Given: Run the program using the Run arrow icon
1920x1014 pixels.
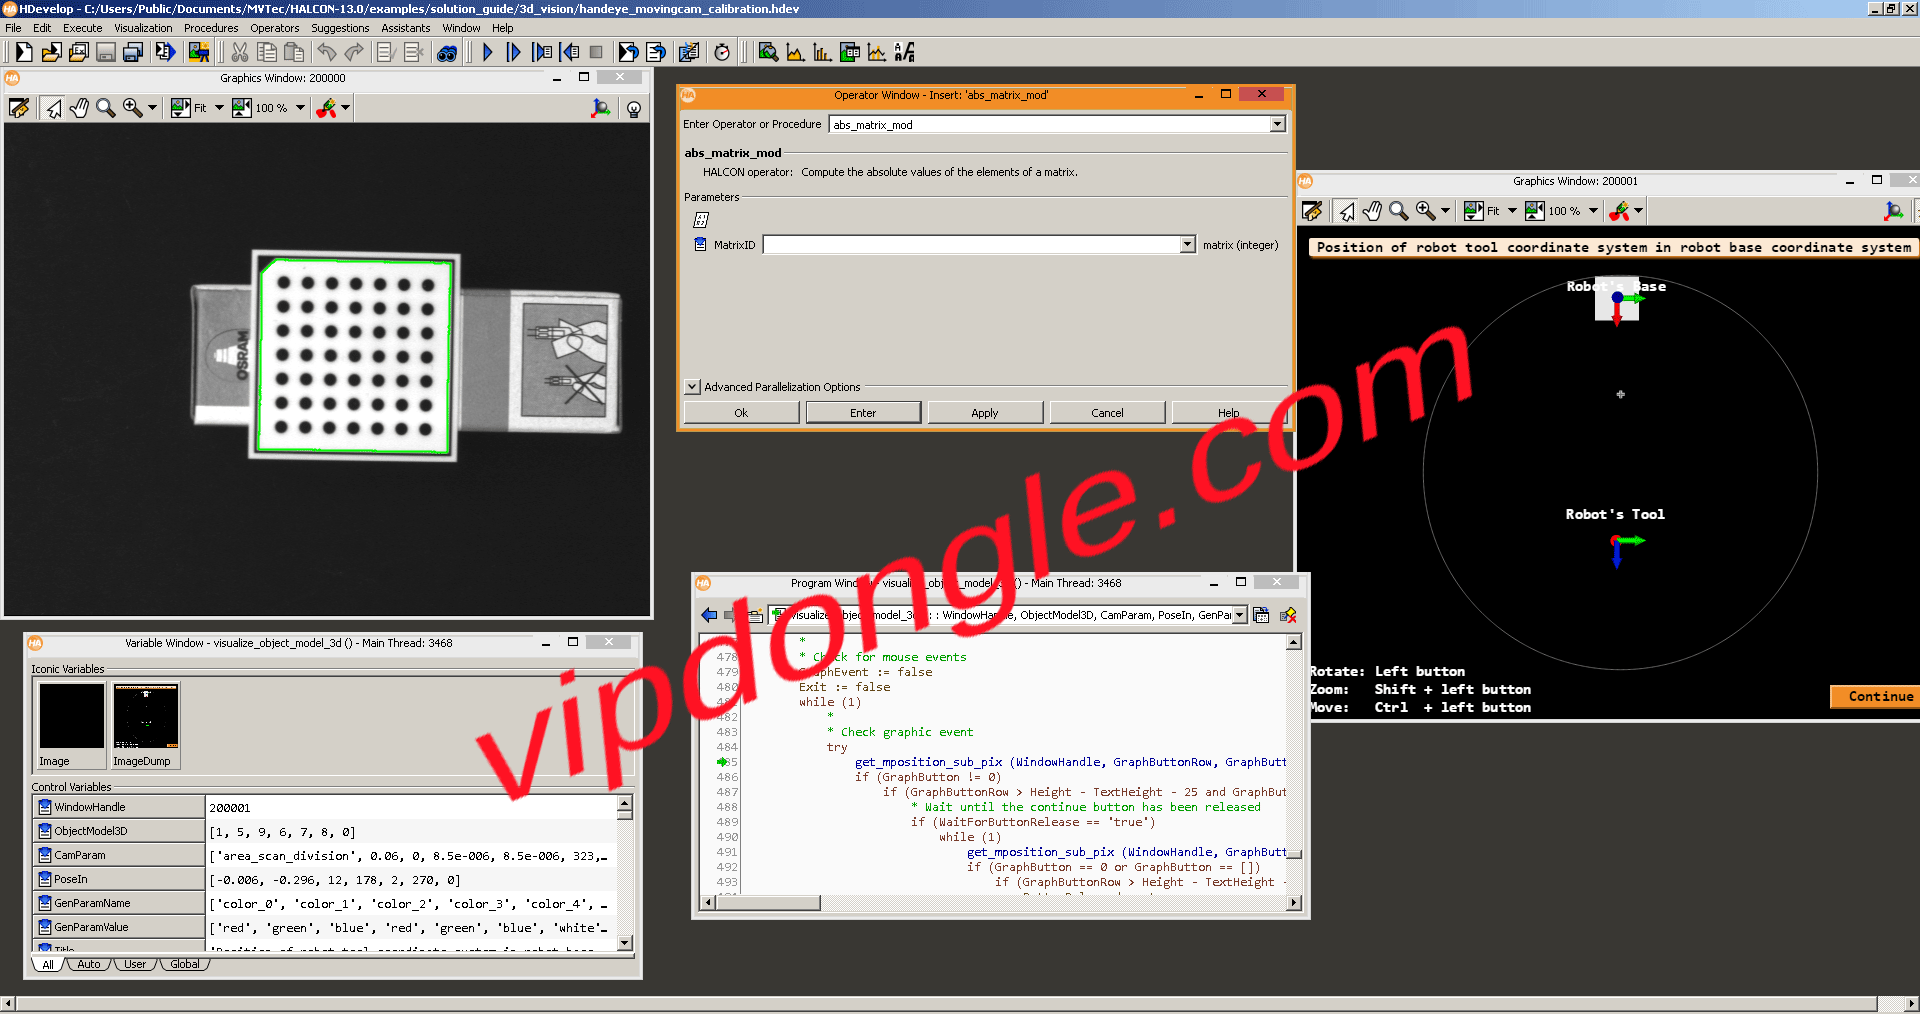Looking at the screenshot, I should [x=488, y=53].
